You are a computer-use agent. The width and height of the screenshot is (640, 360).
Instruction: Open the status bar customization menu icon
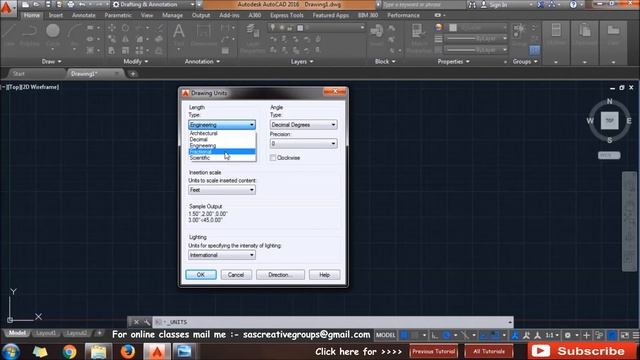[636, 335]
